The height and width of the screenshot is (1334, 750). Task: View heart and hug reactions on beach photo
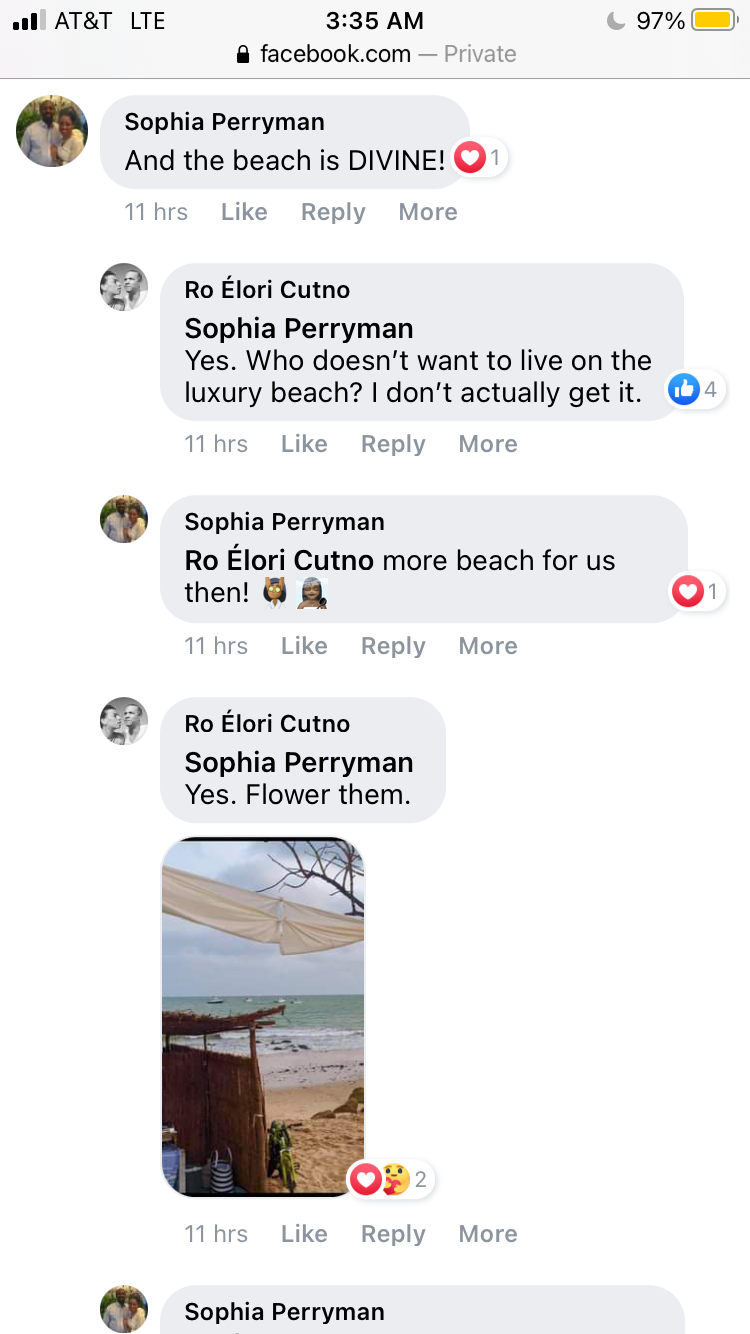[x=391, y=1180]
